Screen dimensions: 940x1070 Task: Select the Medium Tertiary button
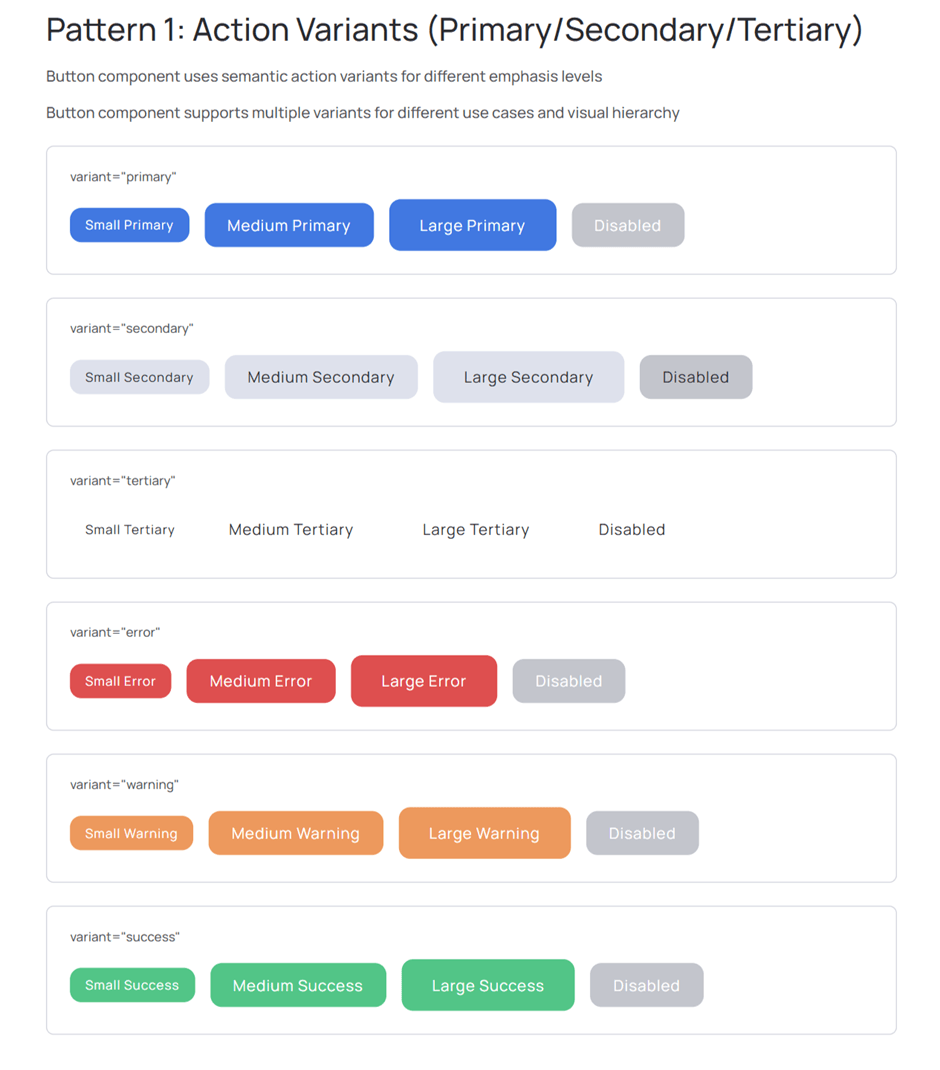(x=291, y=530)
